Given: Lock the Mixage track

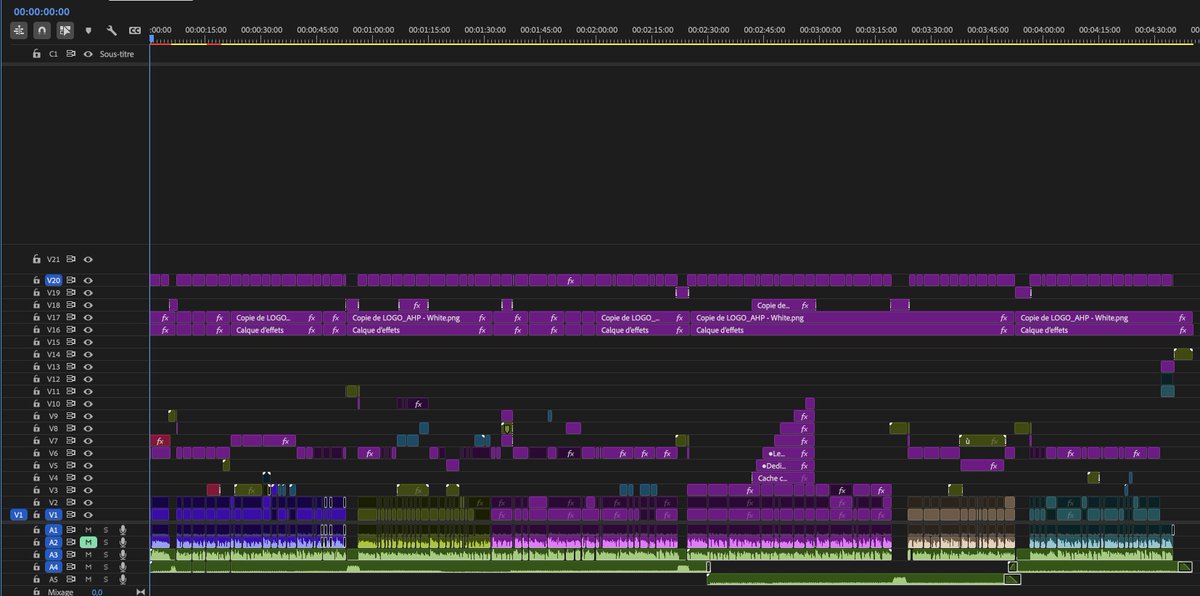Looking at the screenshot, I should [37, 592].
